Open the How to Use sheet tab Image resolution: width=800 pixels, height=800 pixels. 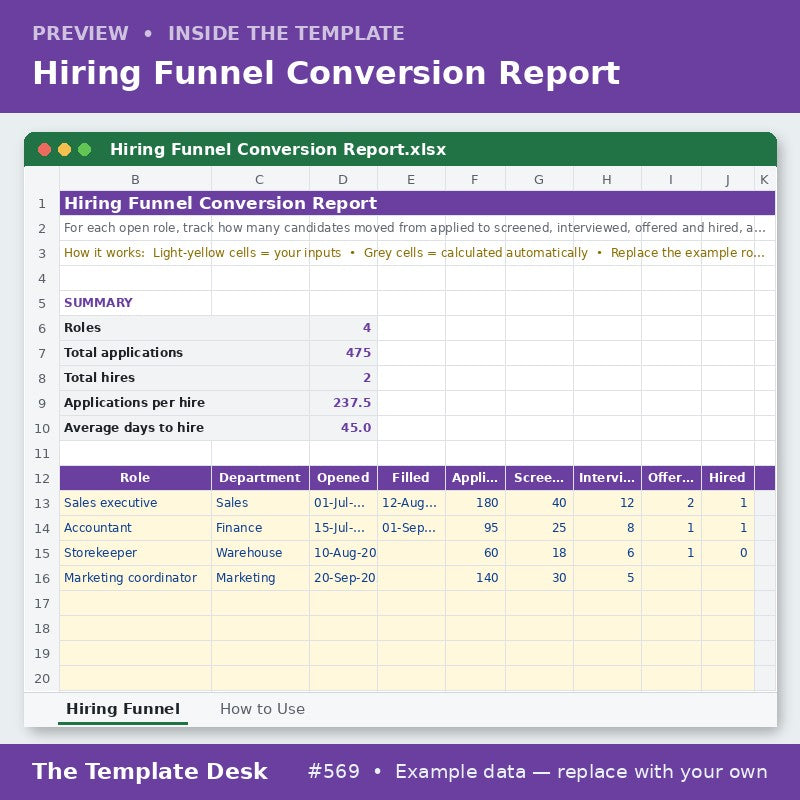pyautogui.click(x=262, y=709)
